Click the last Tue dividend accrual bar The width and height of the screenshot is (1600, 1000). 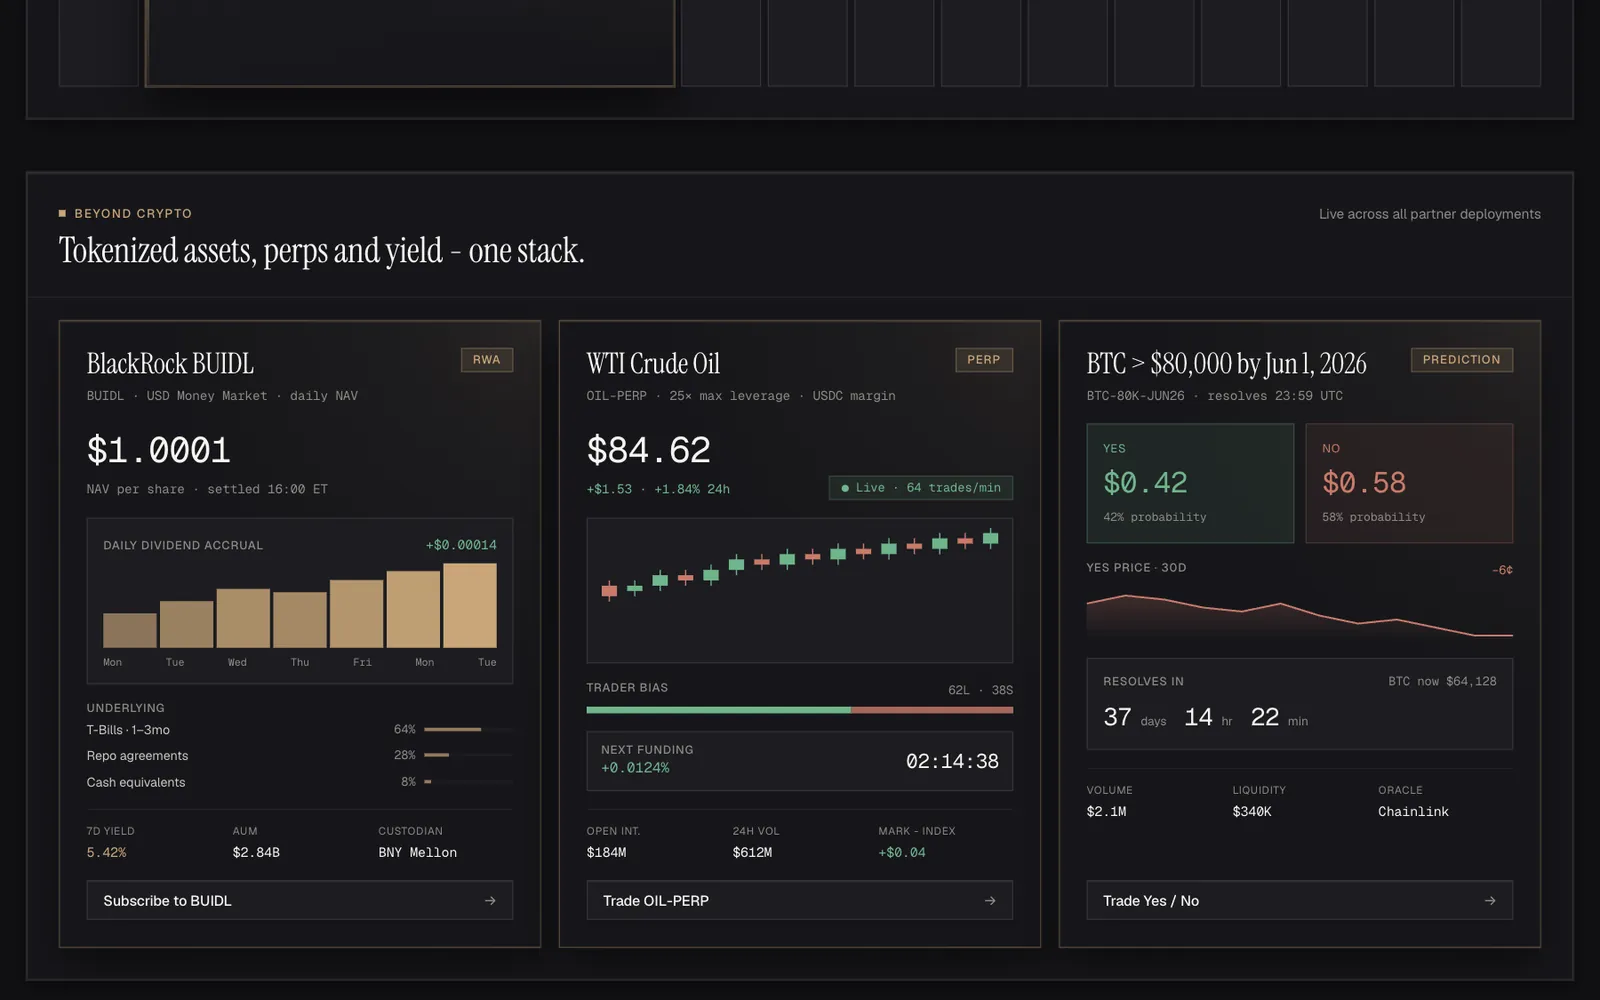470,605
